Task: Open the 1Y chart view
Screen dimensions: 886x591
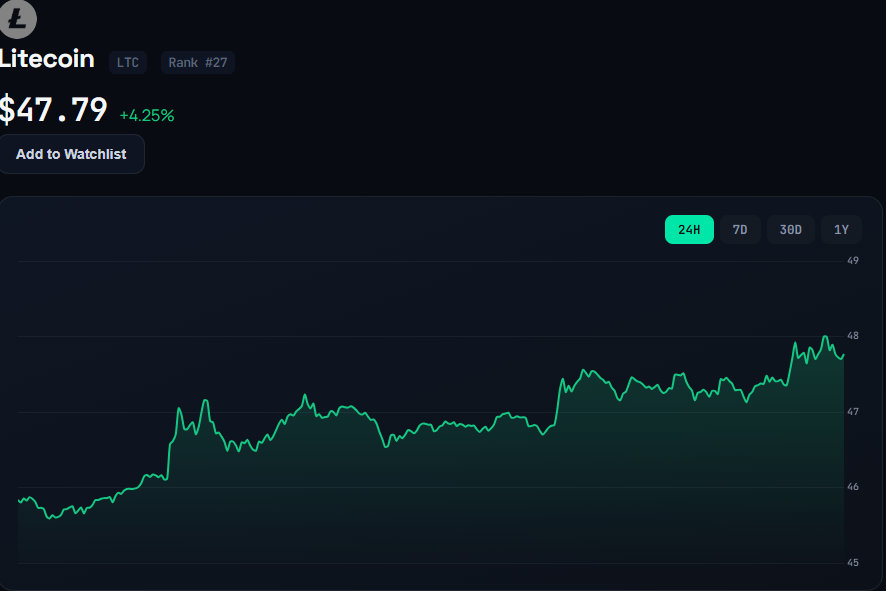Action: point(841,229)
